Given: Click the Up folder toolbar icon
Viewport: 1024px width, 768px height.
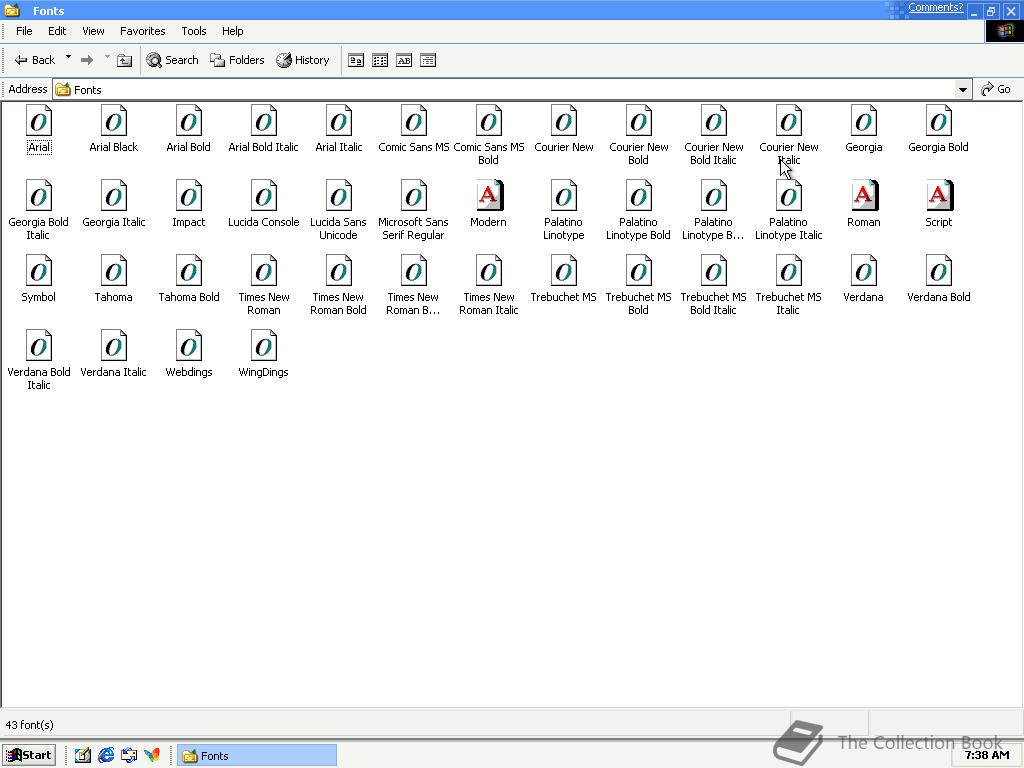Looking at the screenshot, I should (x=124, y=61).
